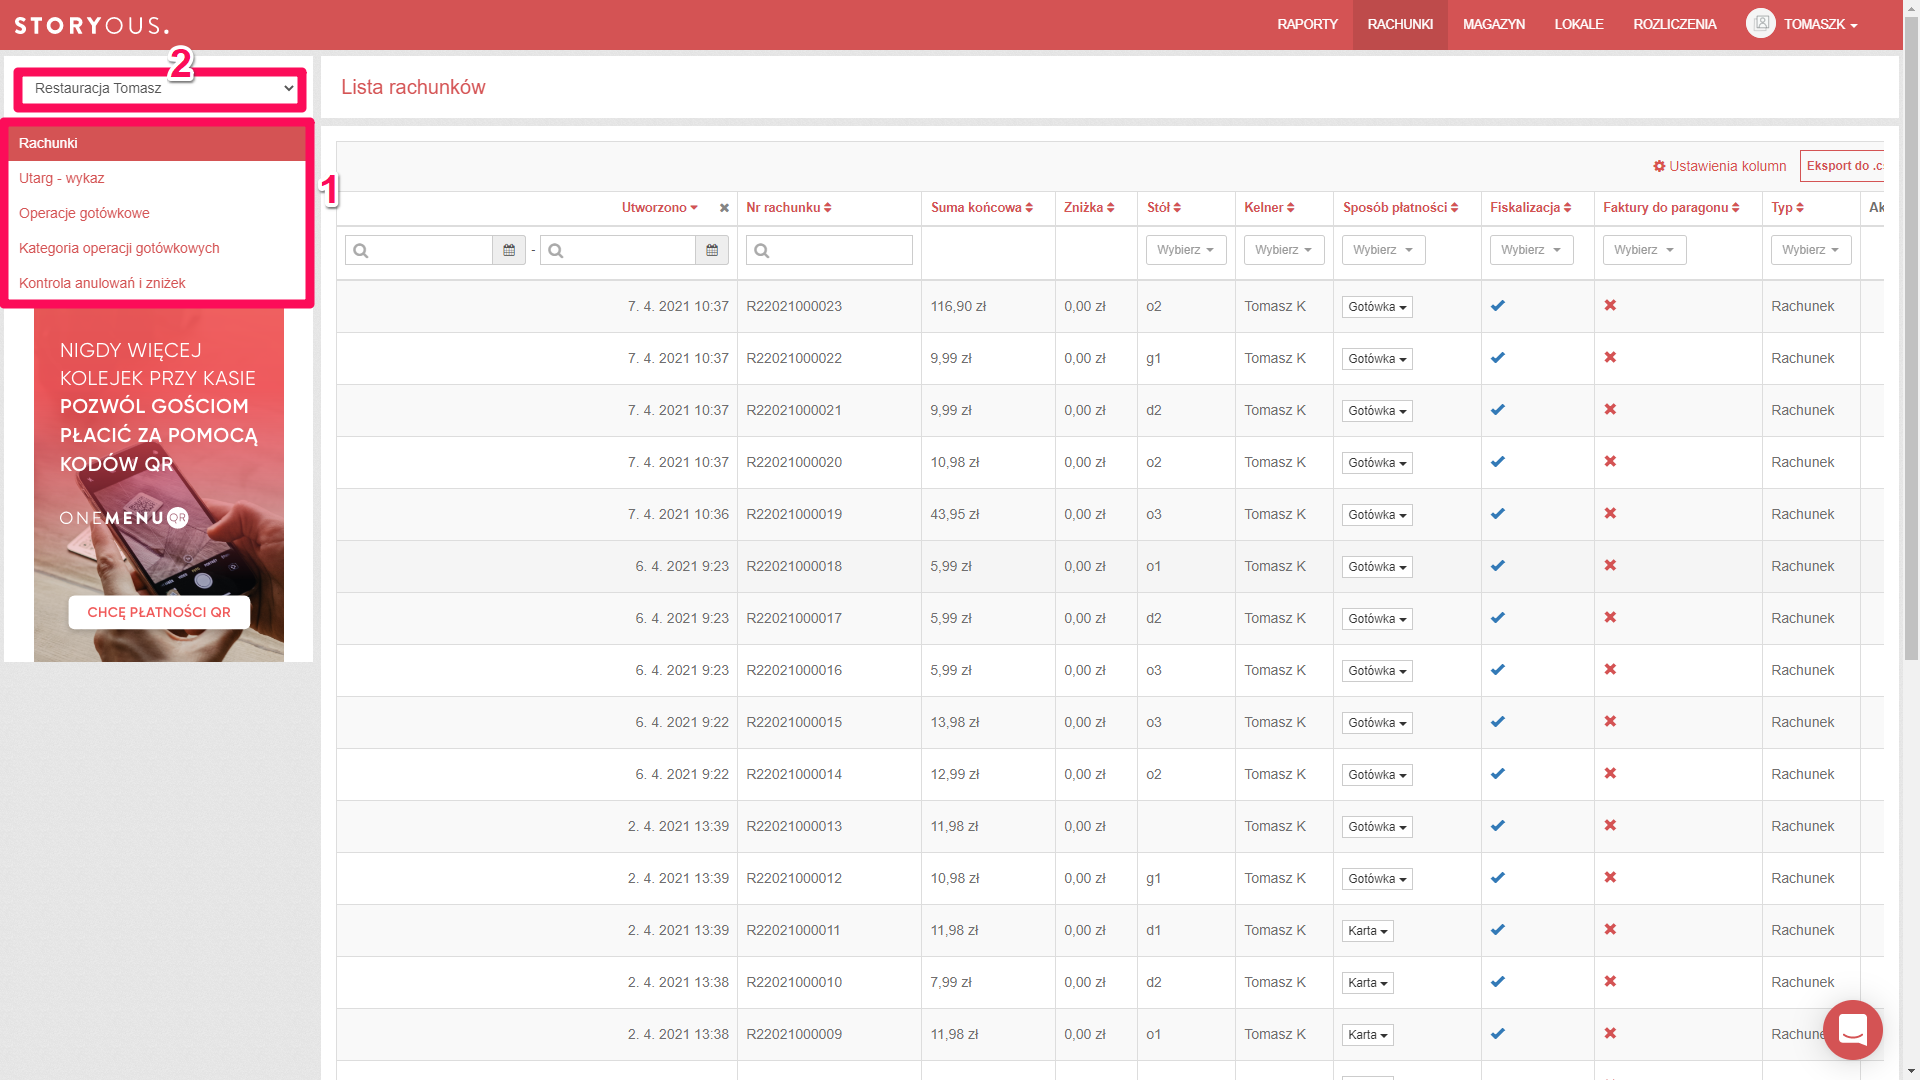1920x1080 pixels.
Task: Open Kelner Wybierz filter dropdown
Action: 1284,250
